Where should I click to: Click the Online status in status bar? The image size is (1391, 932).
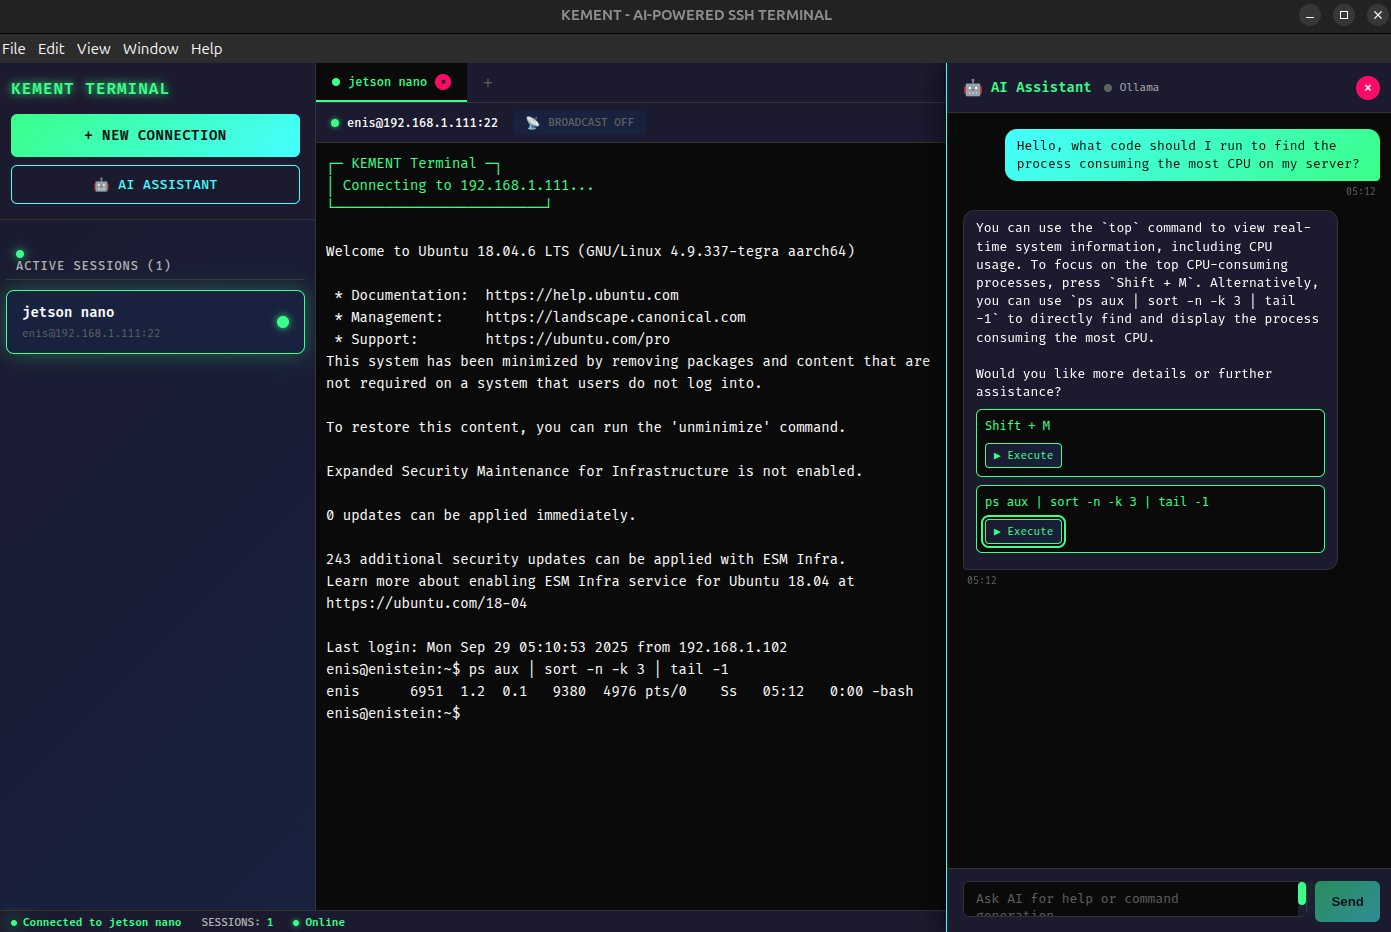(x=319, y=922)
